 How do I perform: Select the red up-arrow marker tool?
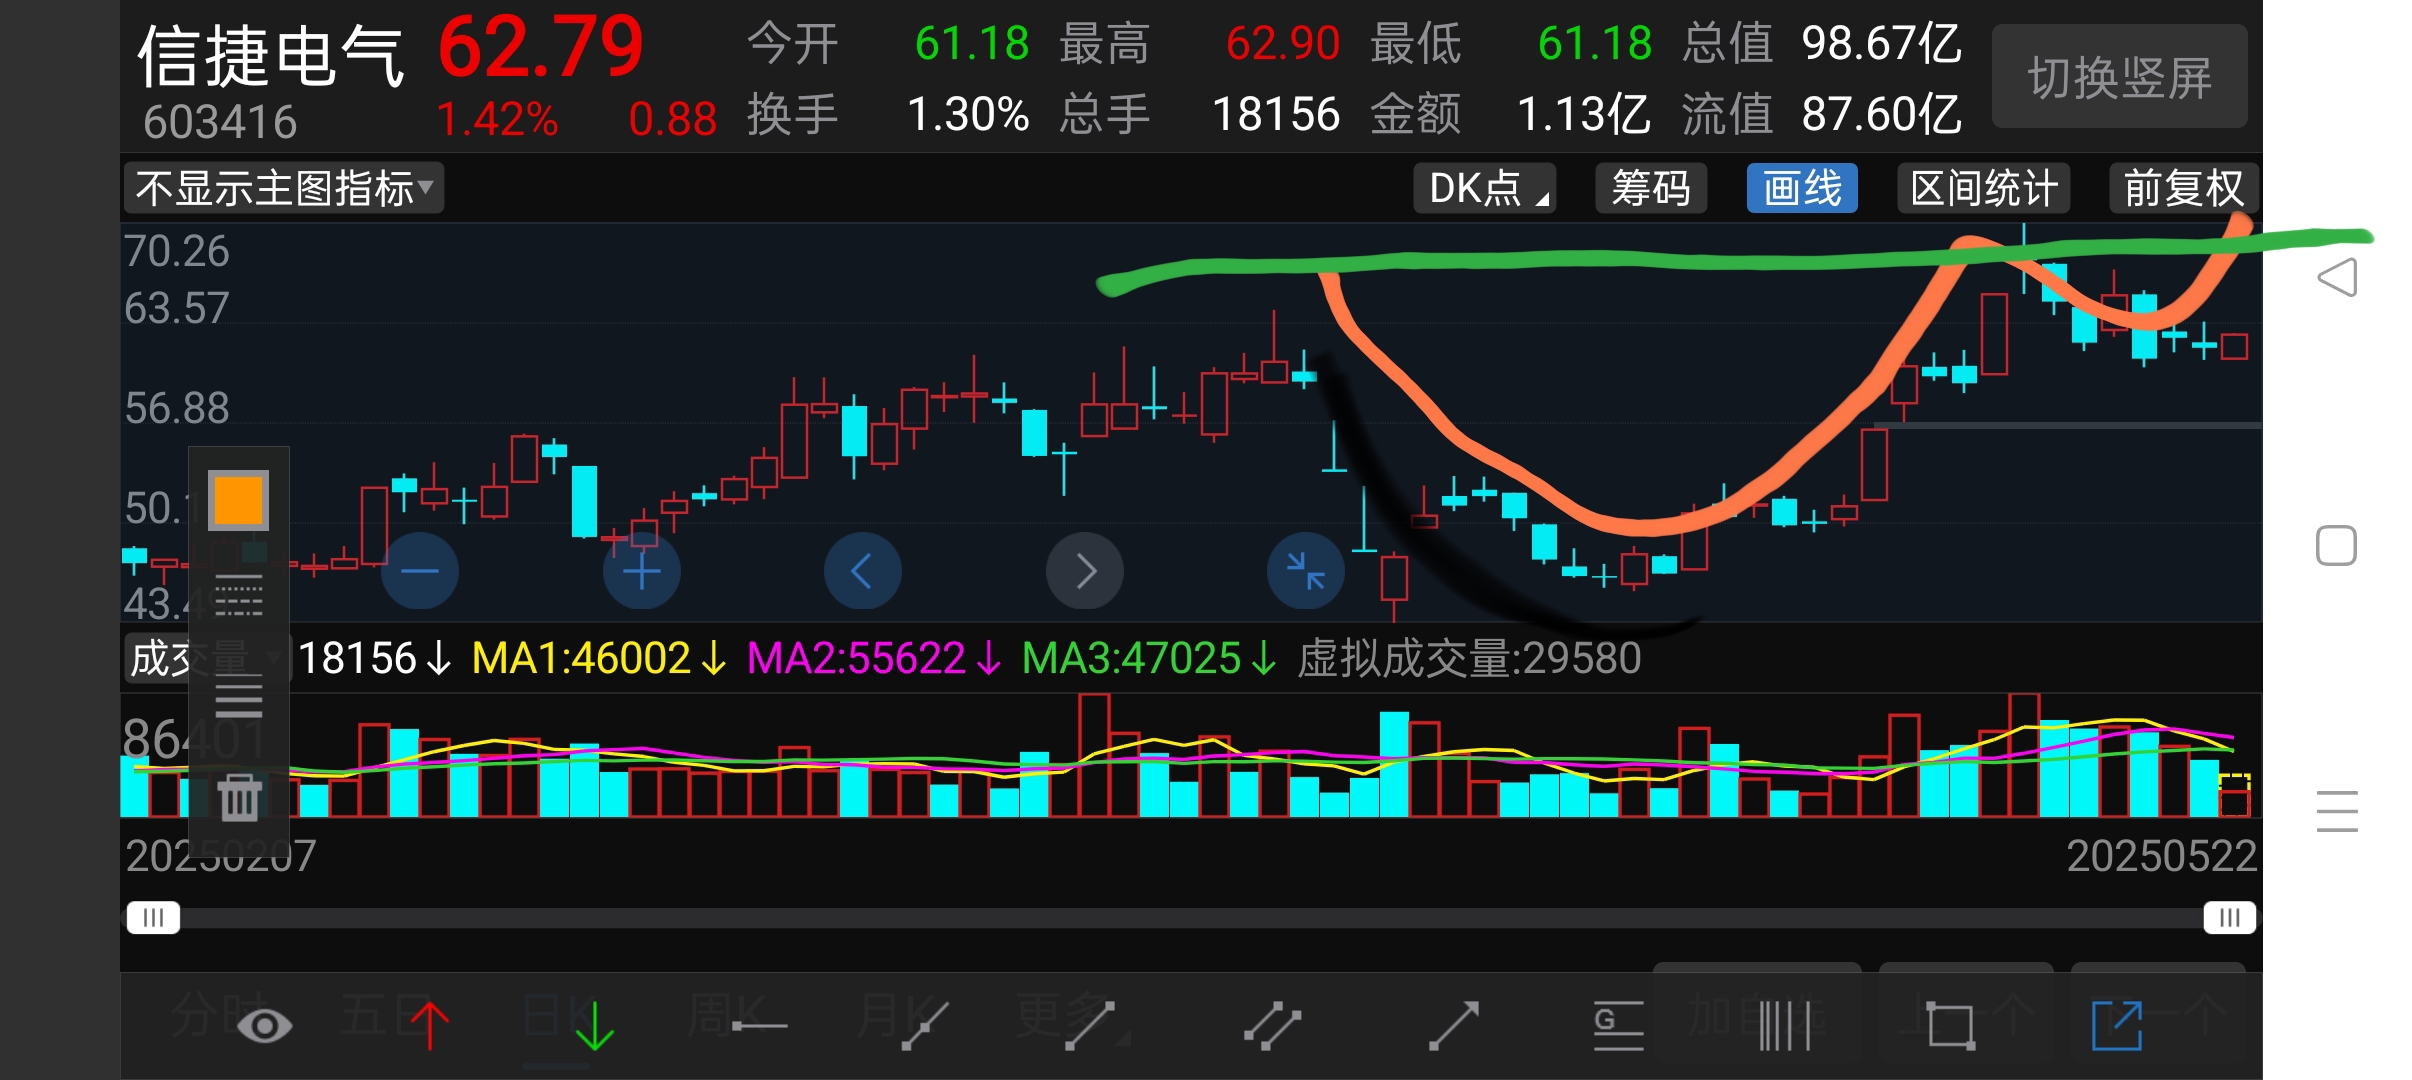430,1025
